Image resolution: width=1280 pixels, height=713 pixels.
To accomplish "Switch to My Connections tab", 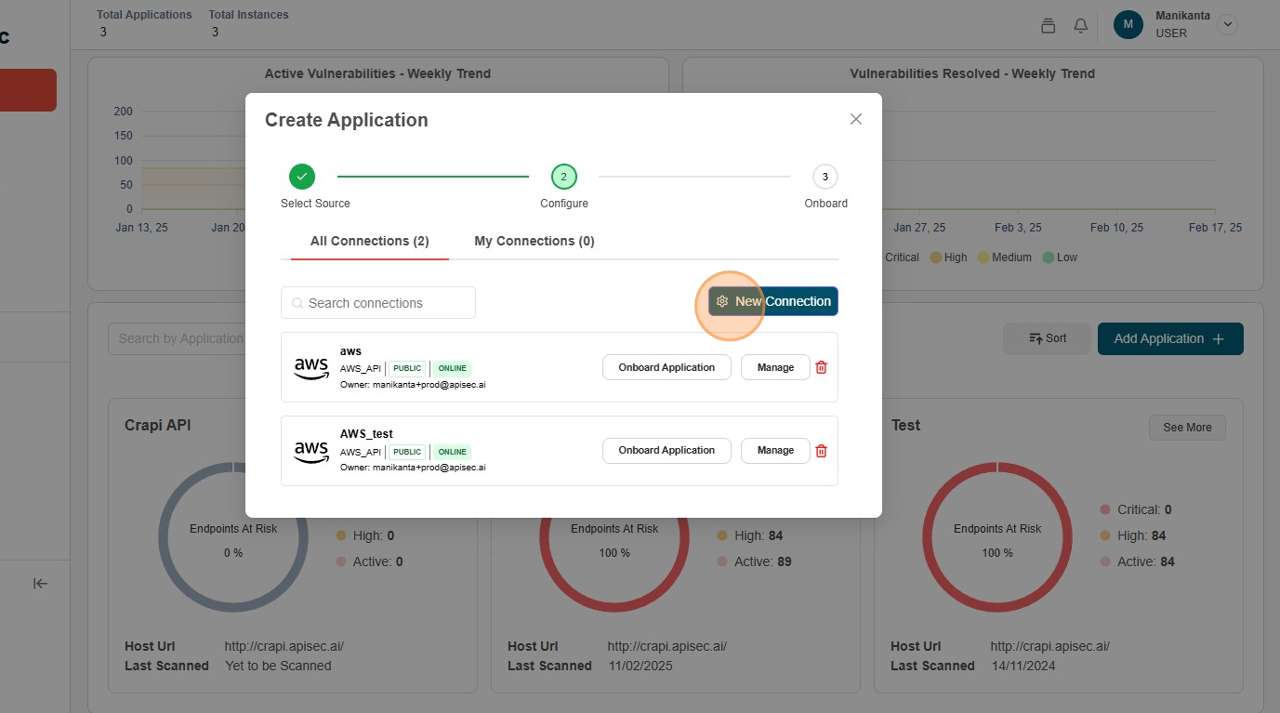I will point(534,241).
